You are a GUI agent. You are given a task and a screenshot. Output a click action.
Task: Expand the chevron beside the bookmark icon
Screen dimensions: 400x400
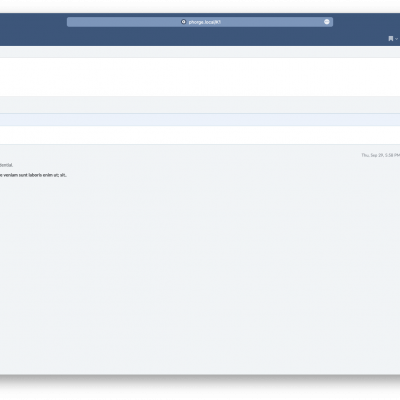pyautogui.click(x=396, y=39)
